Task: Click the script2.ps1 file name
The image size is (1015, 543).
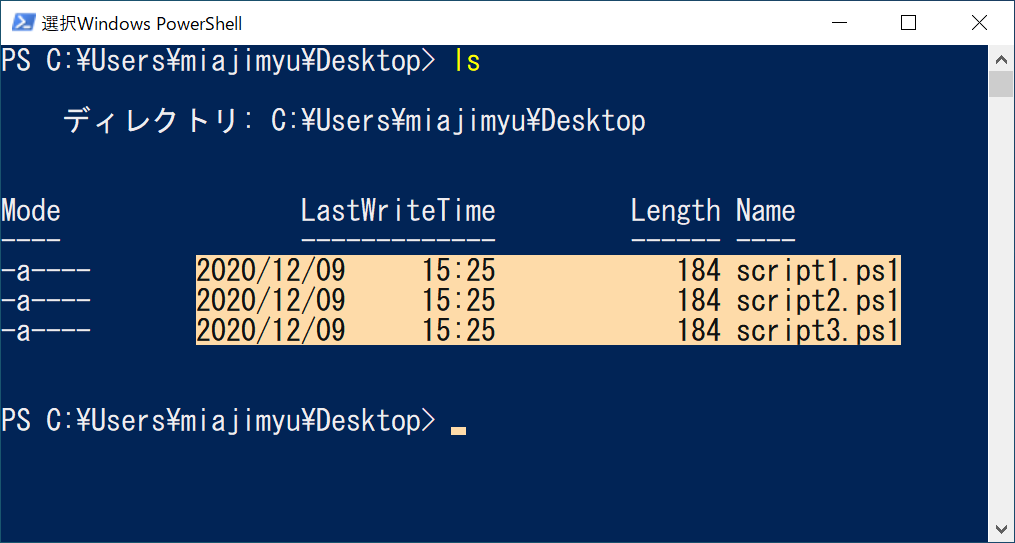Action: (x=818, y=301)
